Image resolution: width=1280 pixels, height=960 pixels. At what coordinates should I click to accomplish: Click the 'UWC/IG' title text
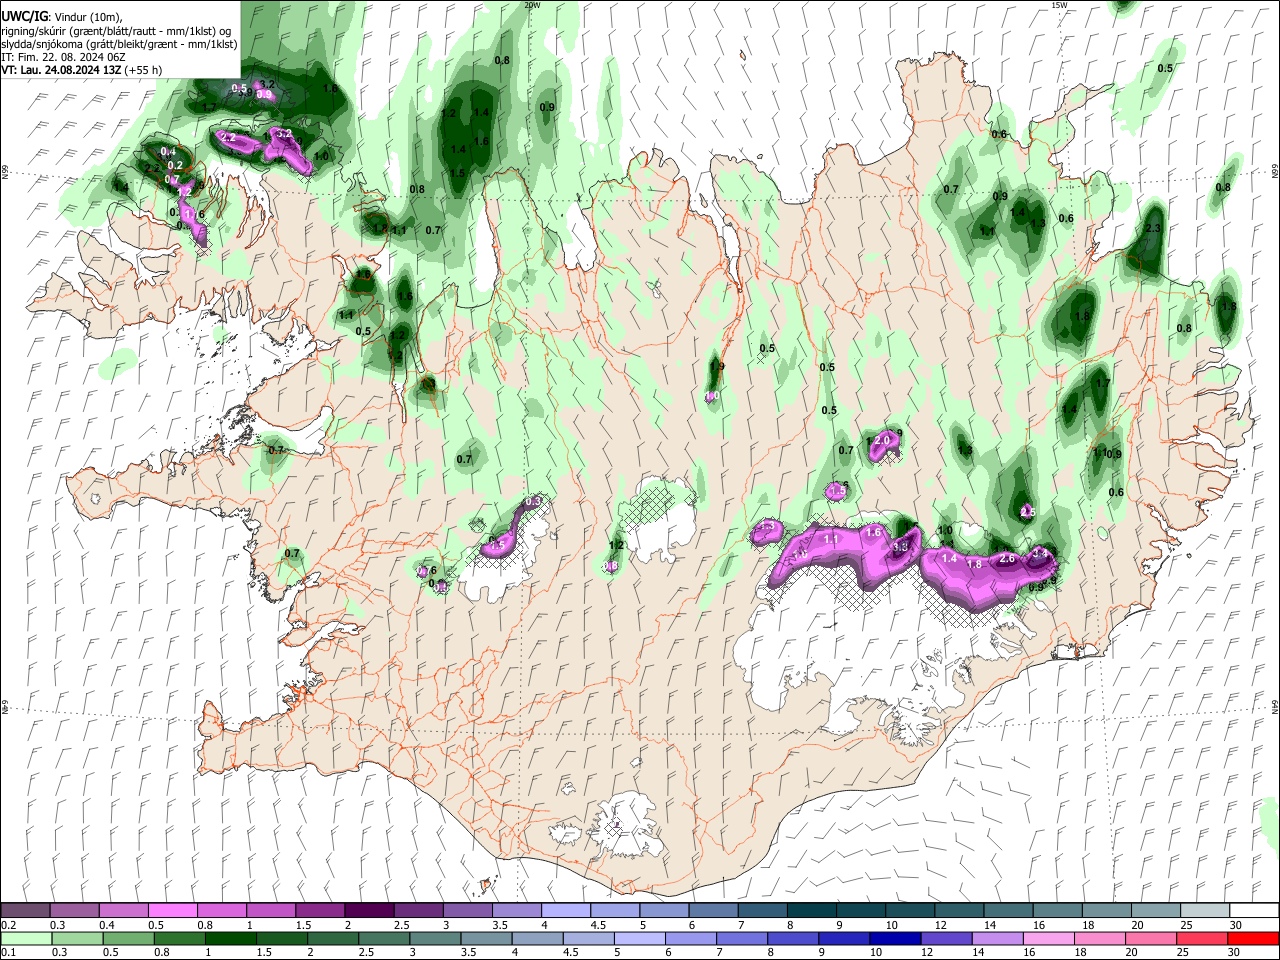pyautogui.click(x=23, y=17)
